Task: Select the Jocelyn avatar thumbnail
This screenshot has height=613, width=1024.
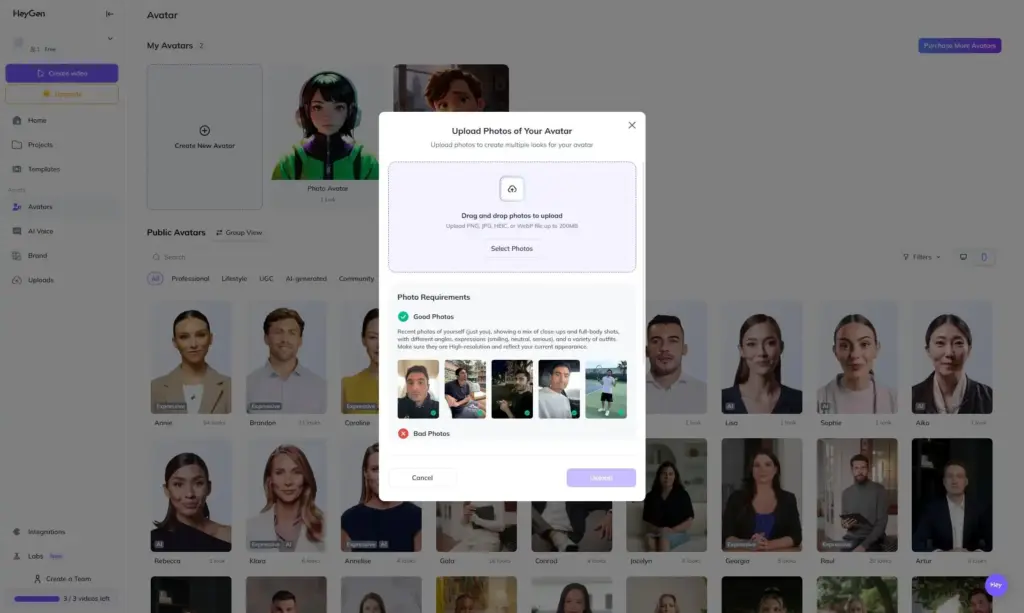Action: tap(666, 495)
